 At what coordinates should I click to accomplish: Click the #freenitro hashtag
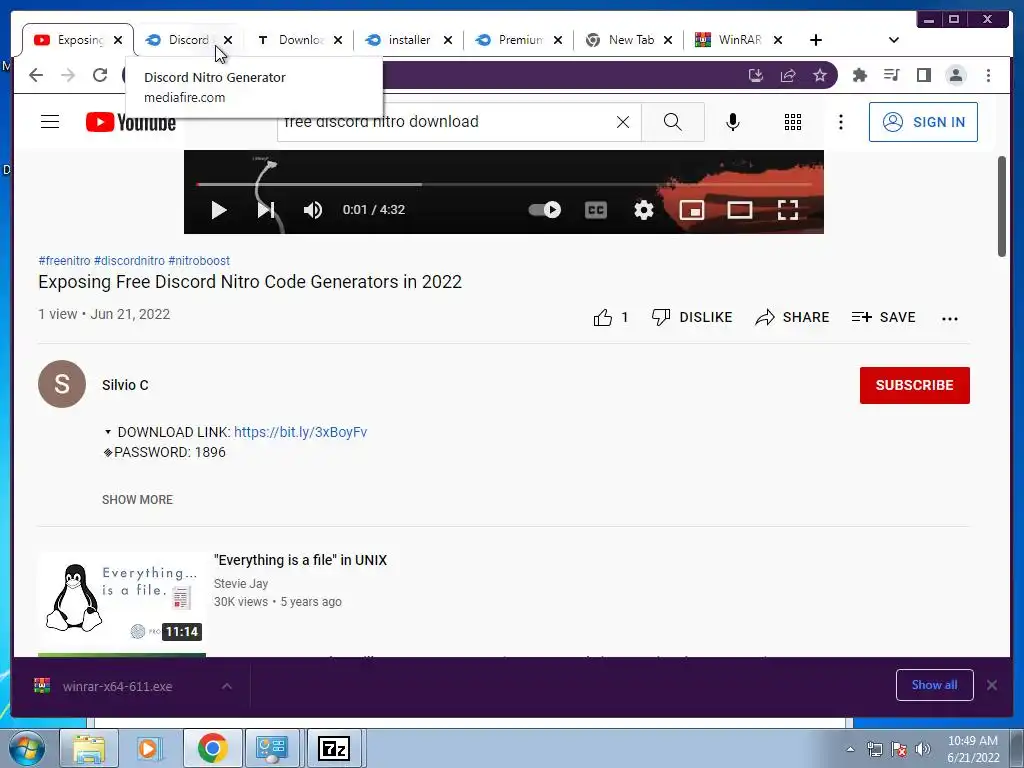coord(64,261)
